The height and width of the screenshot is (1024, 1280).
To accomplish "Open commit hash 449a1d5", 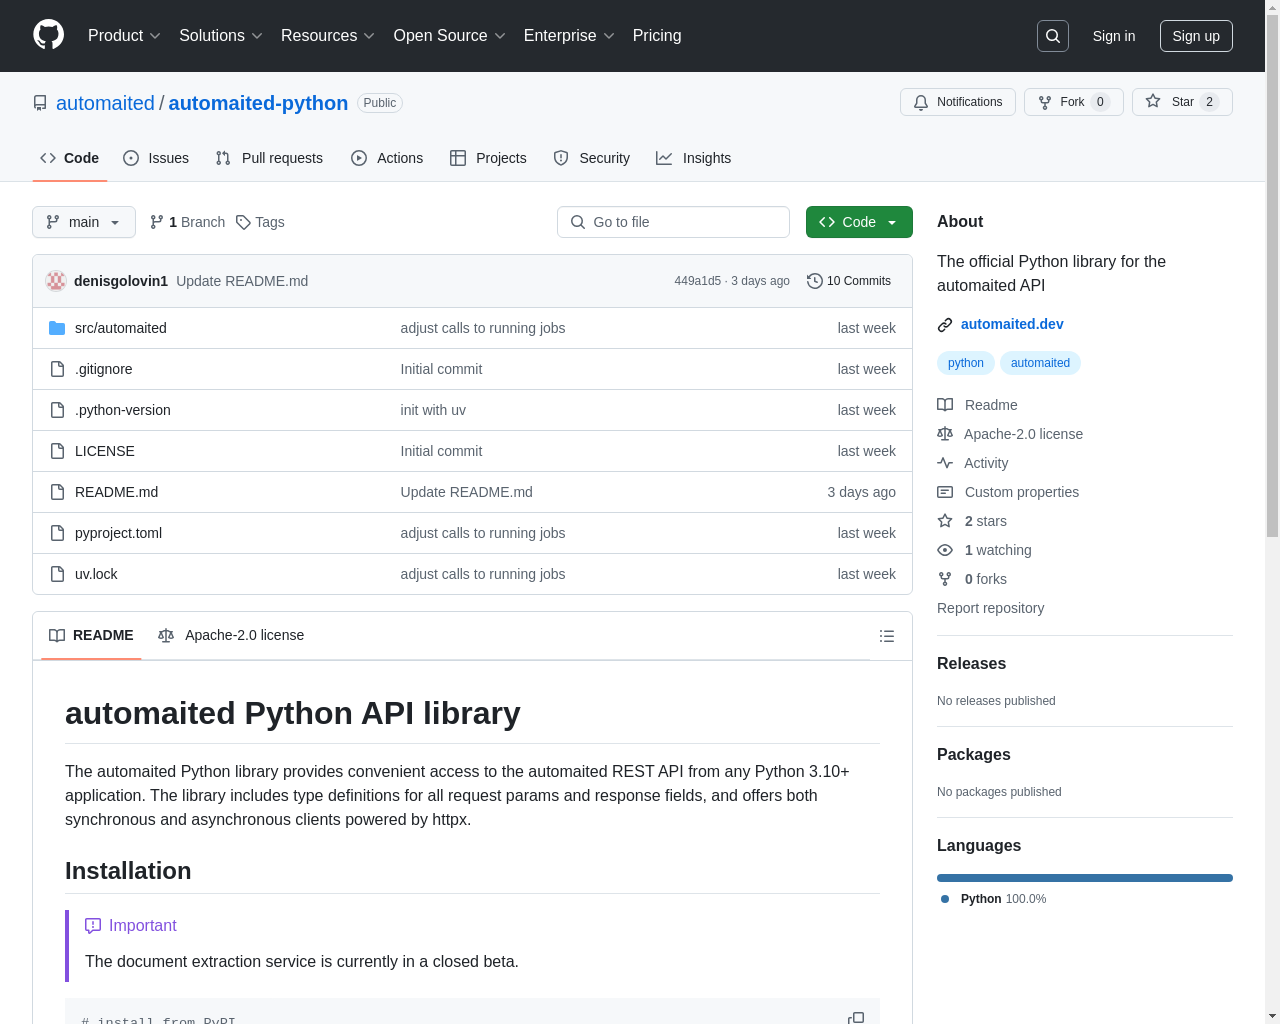I will (x=697, y=281).
